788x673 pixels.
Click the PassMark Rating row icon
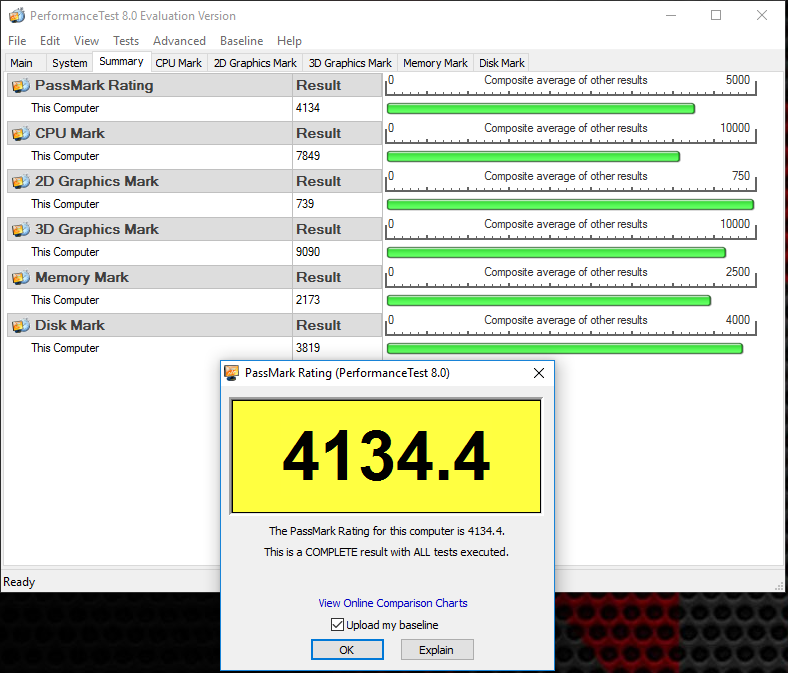click(21, 85)
